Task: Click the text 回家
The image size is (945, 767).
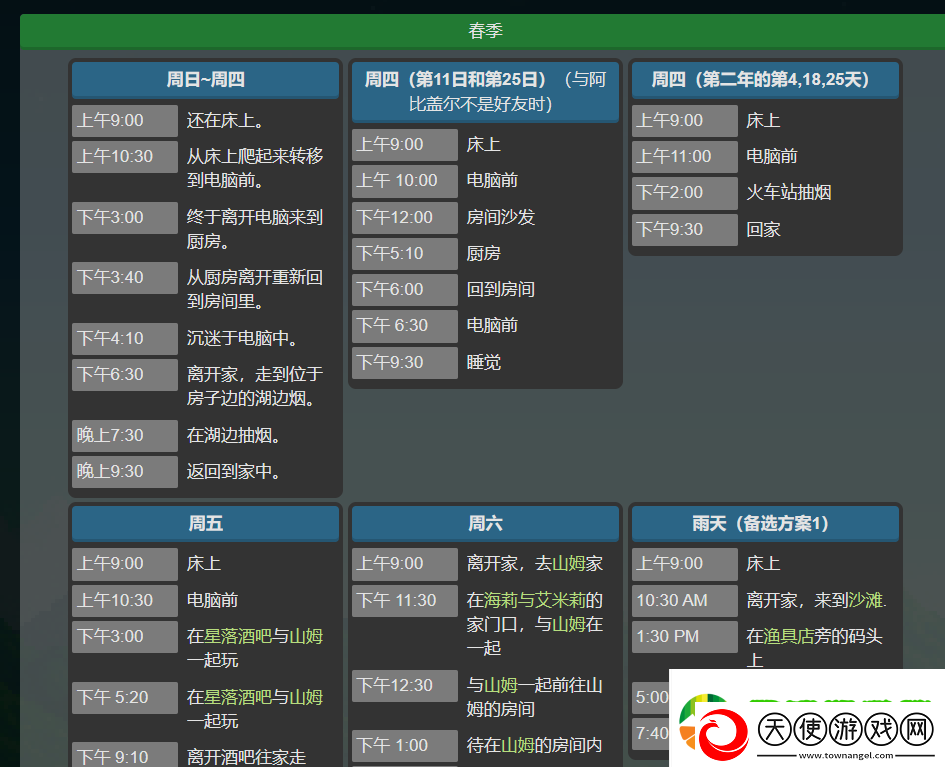Action: point(763,229)
